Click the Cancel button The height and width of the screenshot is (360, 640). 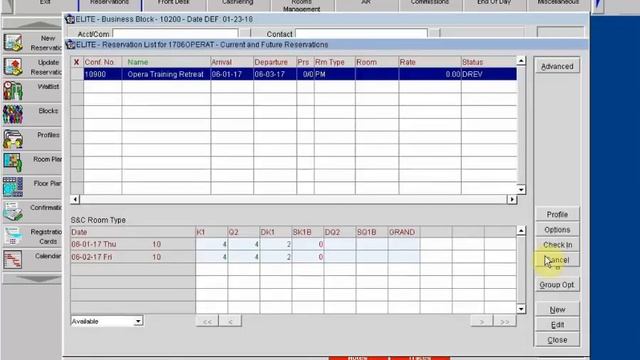pyautogui.click(x=557, y=260)
